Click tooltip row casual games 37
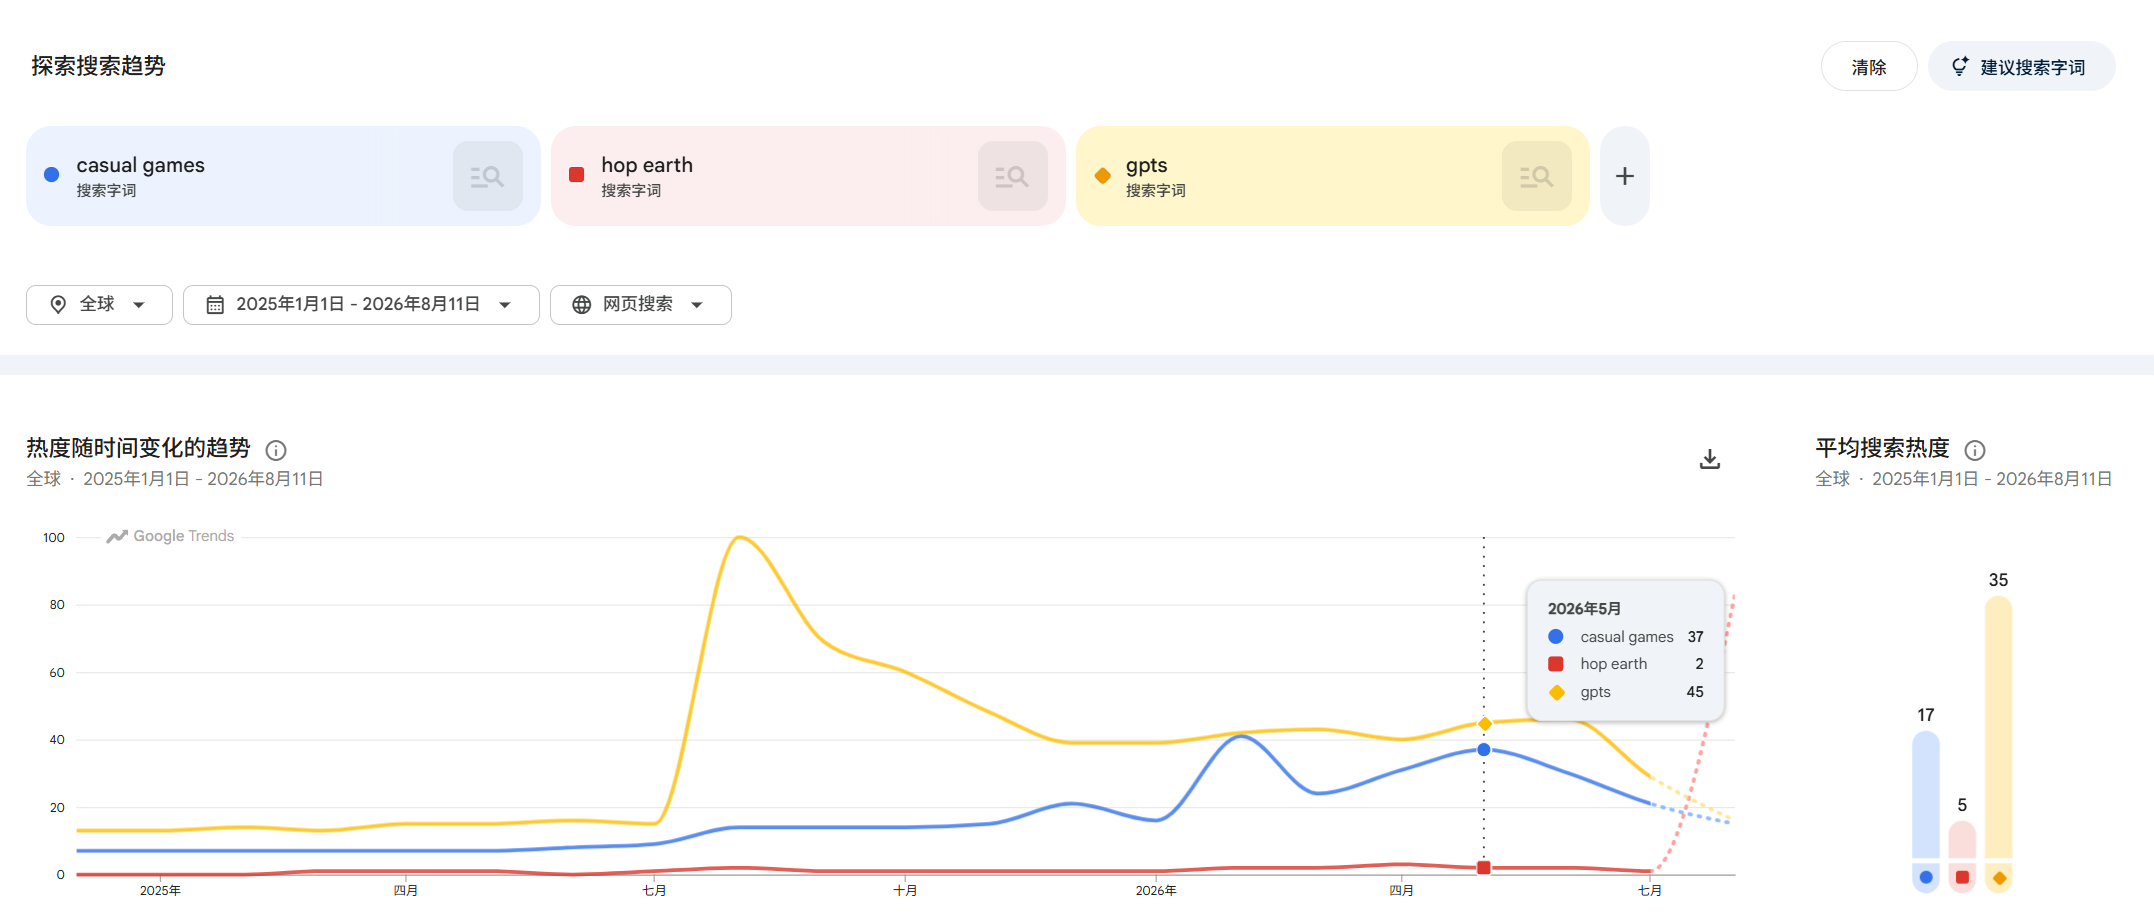 click(x=1626, y=637)
